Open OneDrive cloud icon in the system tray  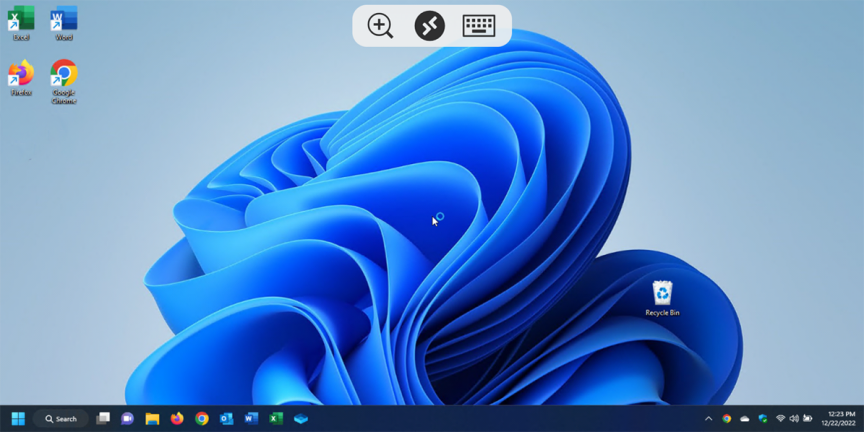pyautogui.click(x=744, y=419)
